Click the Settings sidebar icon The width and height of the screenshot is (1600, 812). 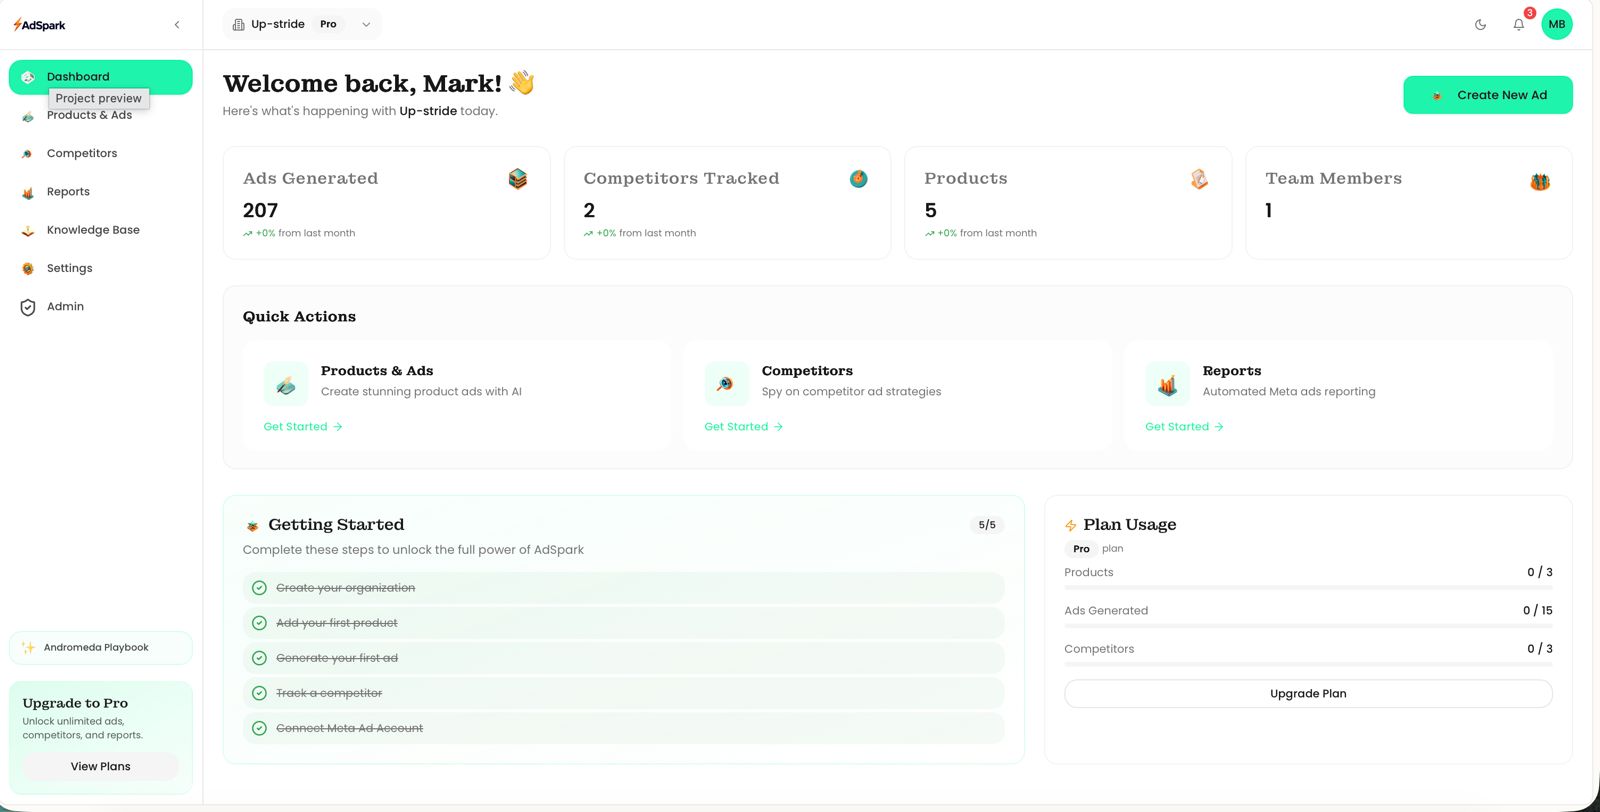click(28, 269)
